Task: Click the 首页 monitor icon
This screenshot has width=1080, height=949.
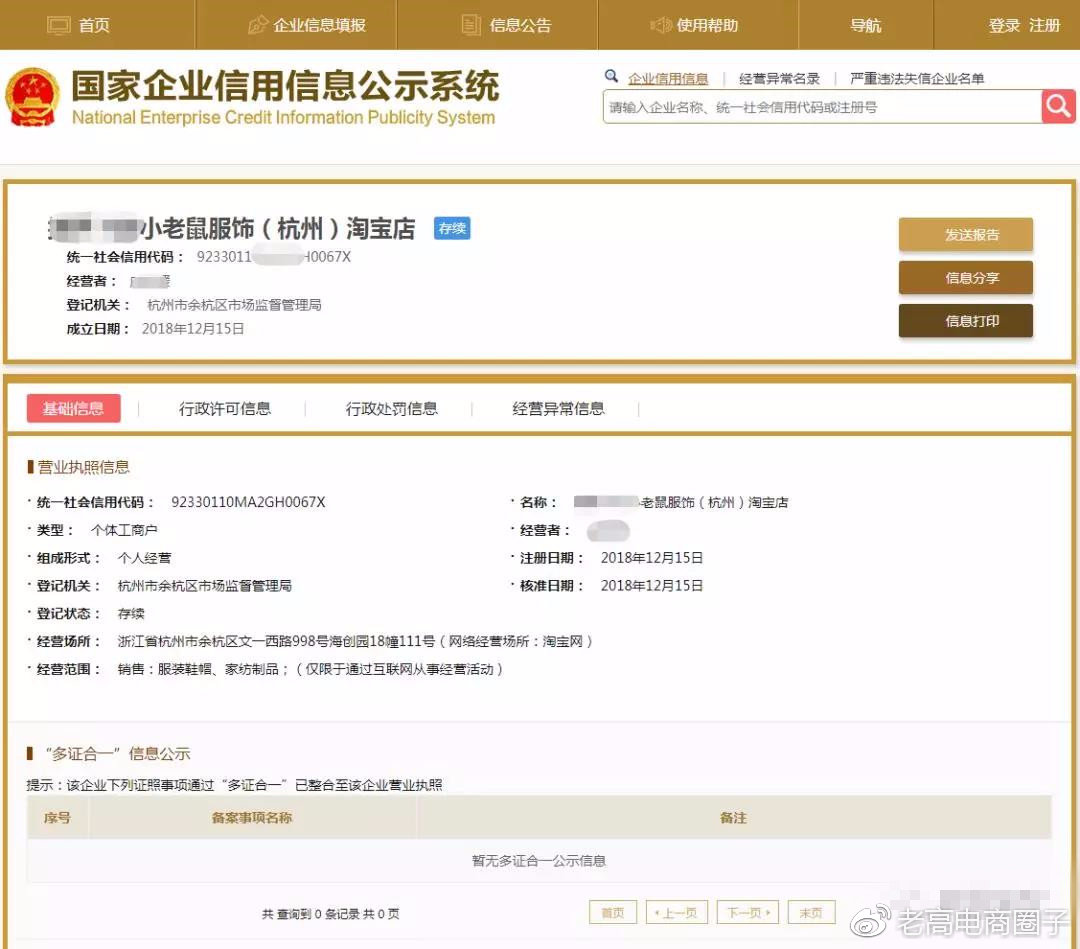Action: point(59,25)
